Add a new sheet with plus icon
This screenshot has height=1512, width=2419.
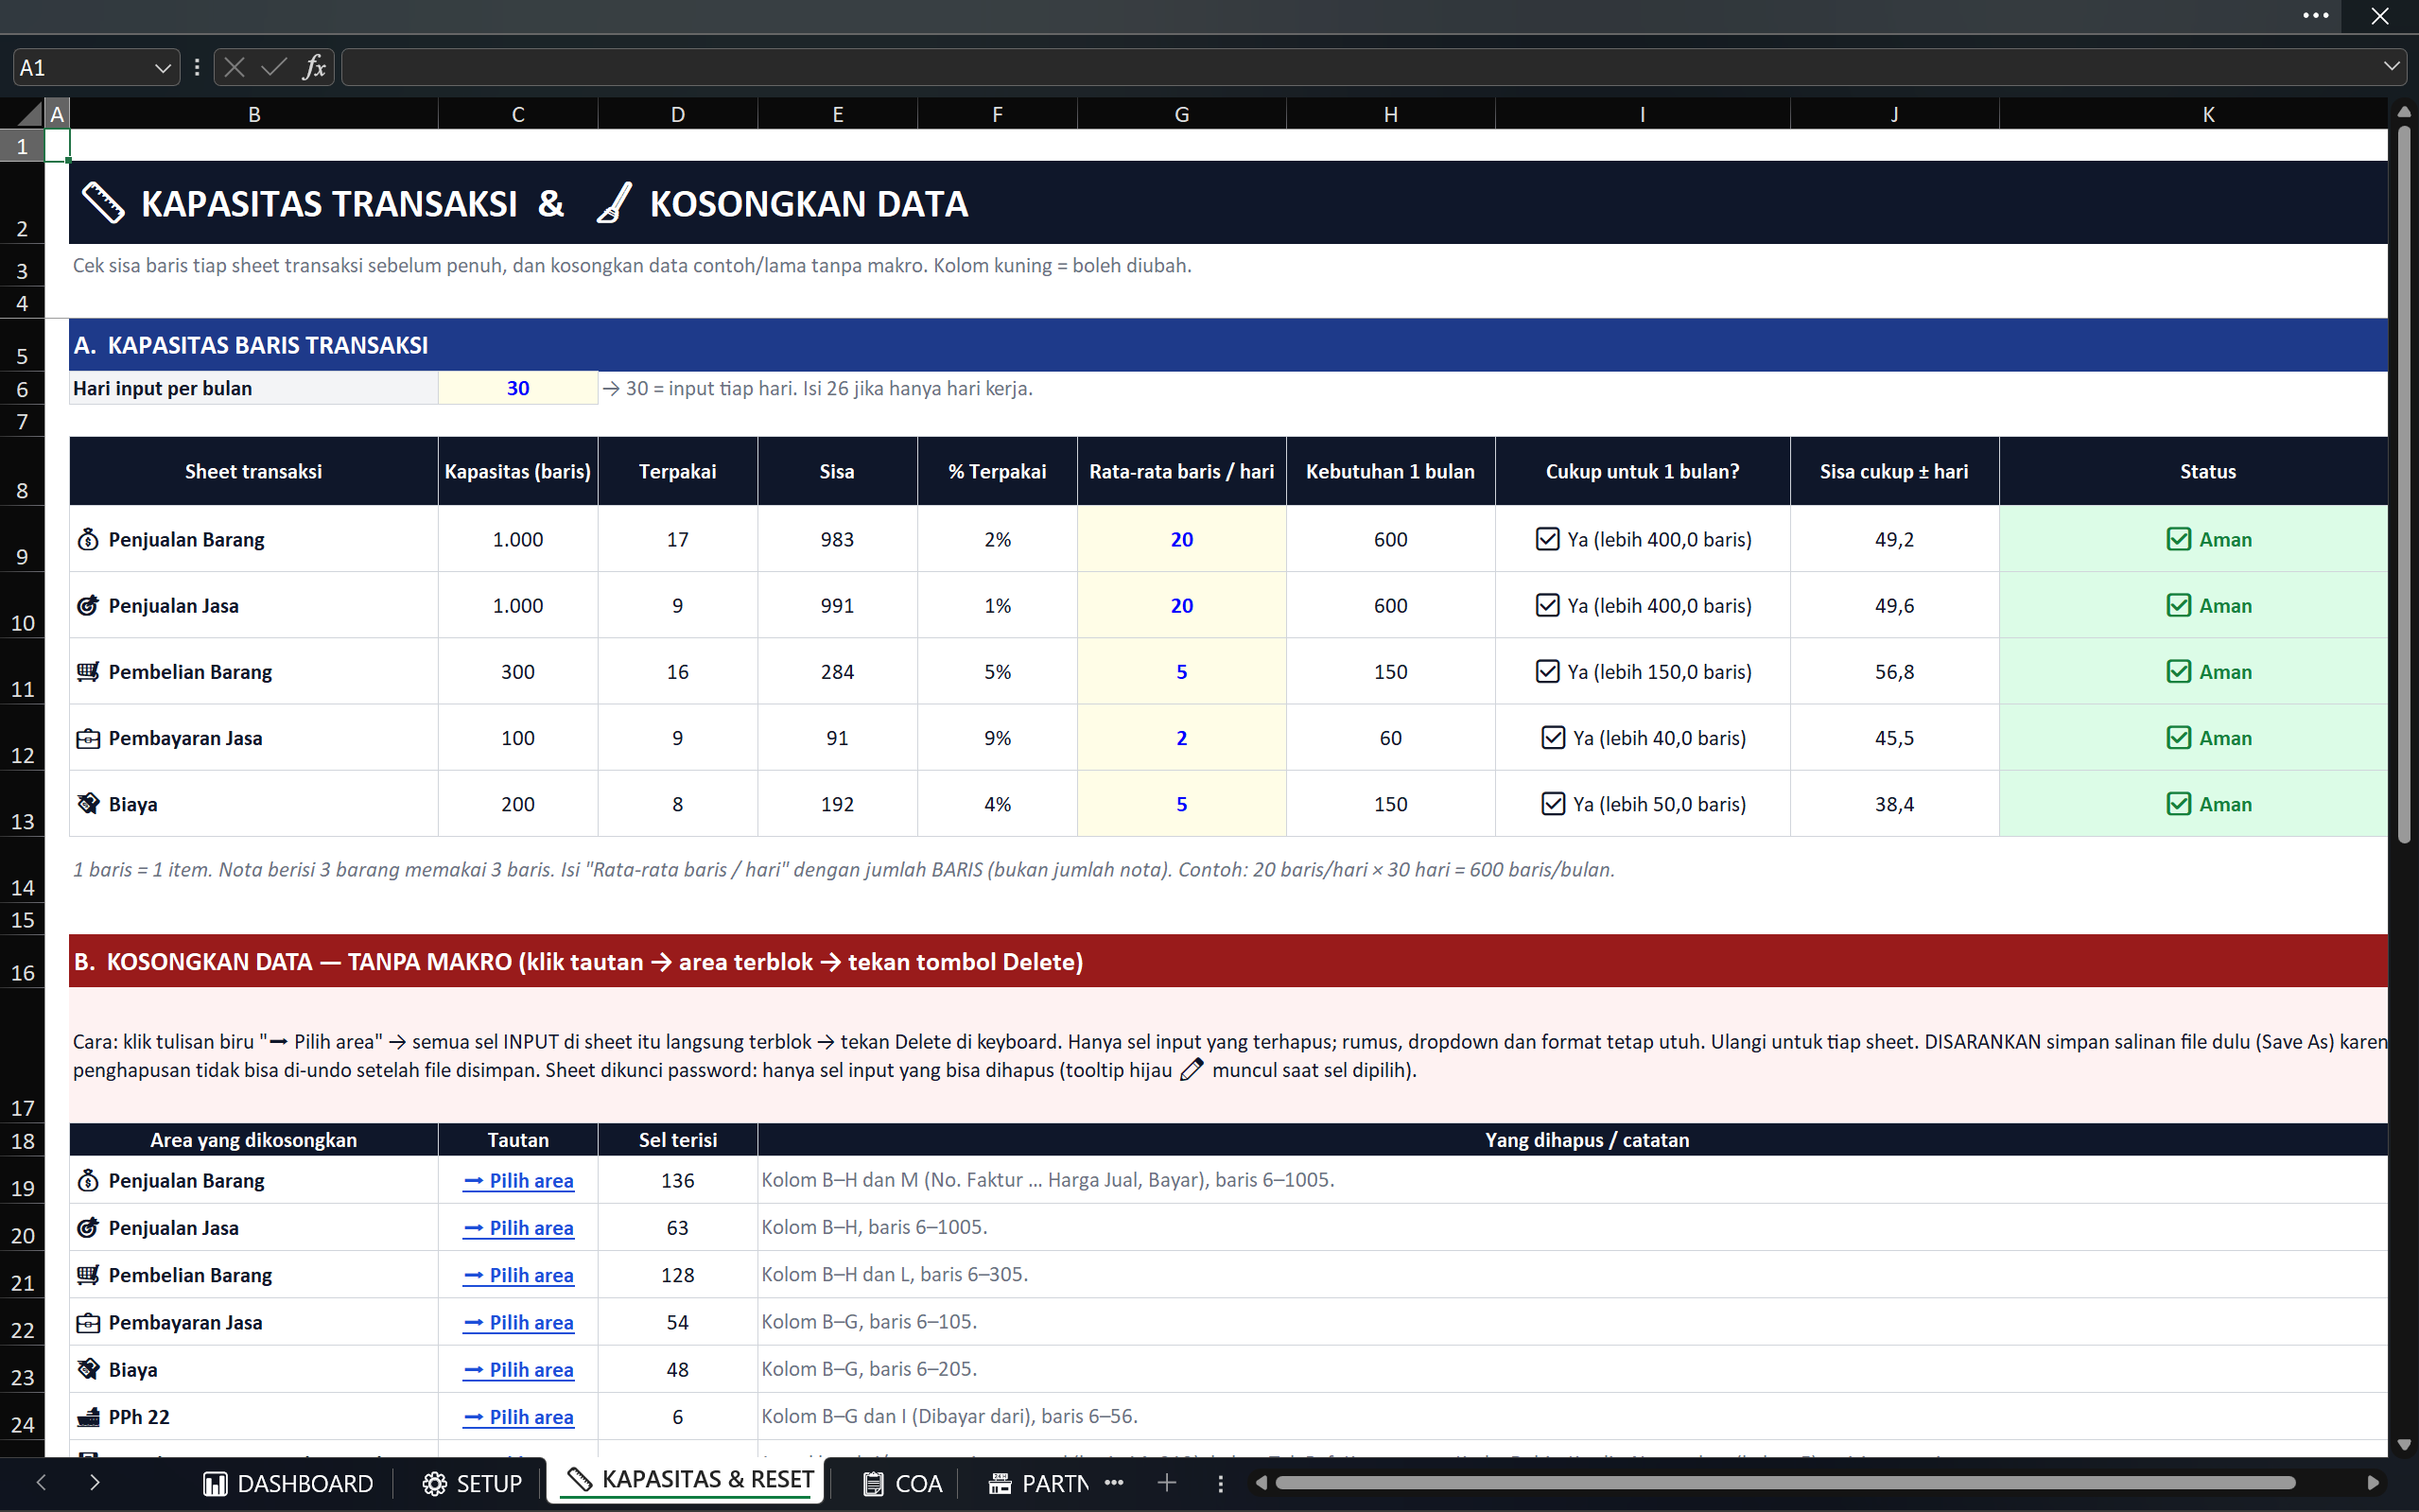click(x=1166, y=1483)
